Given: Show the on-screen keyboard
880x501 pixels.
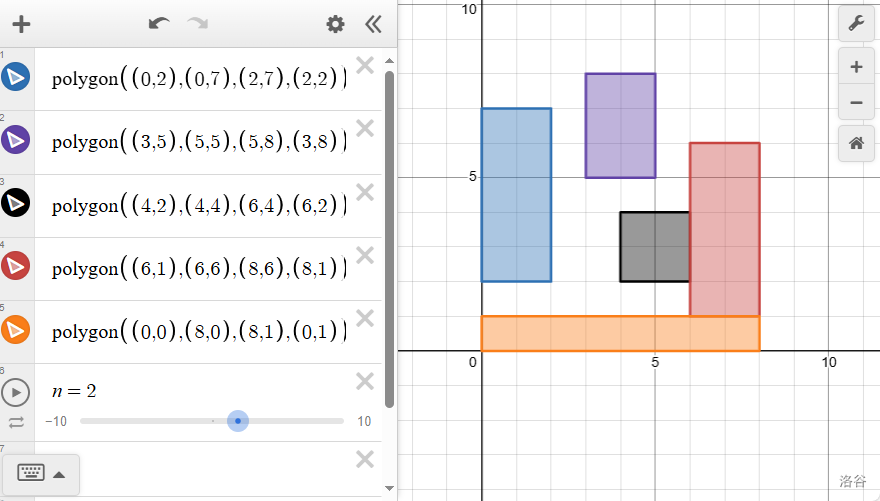Looking at the screenshot, I should (x=31, y=473).
